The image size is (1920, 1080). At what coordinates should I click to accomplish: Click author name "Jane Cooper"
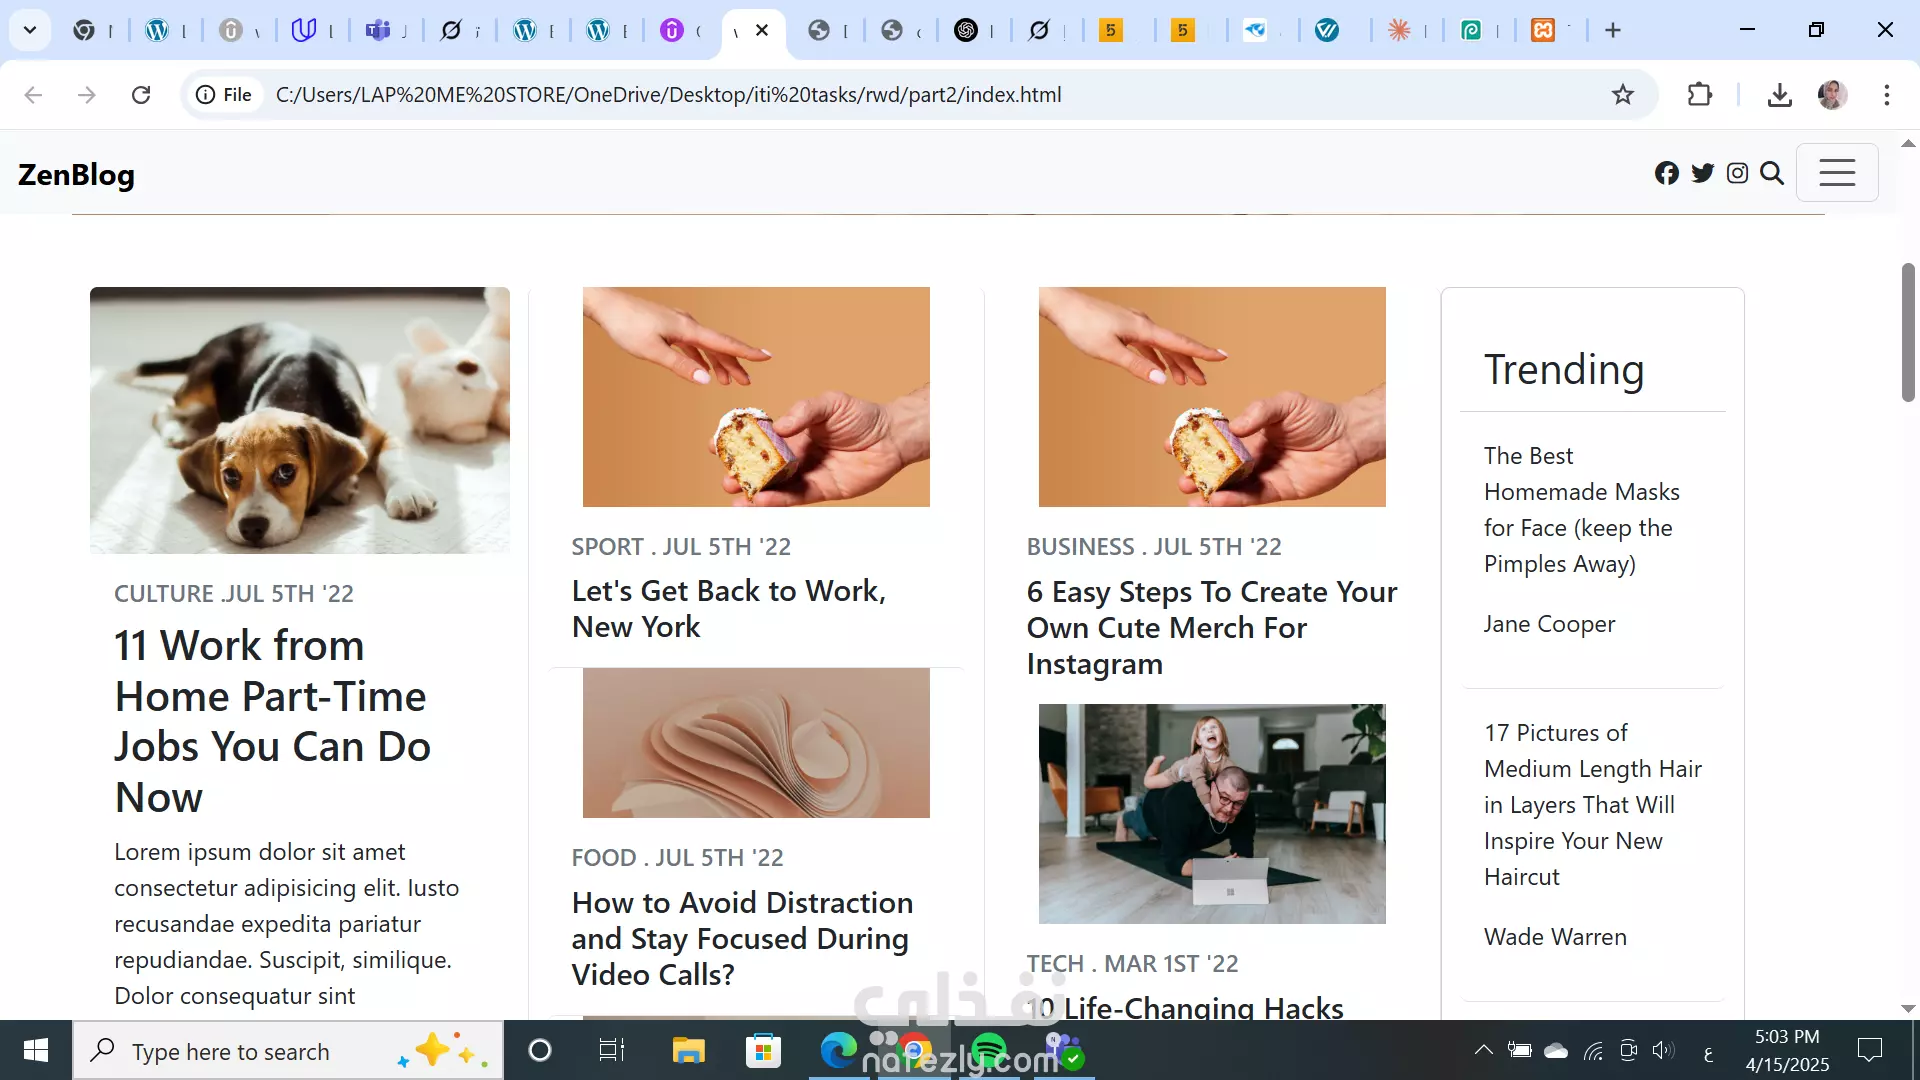pos(1549,624)
